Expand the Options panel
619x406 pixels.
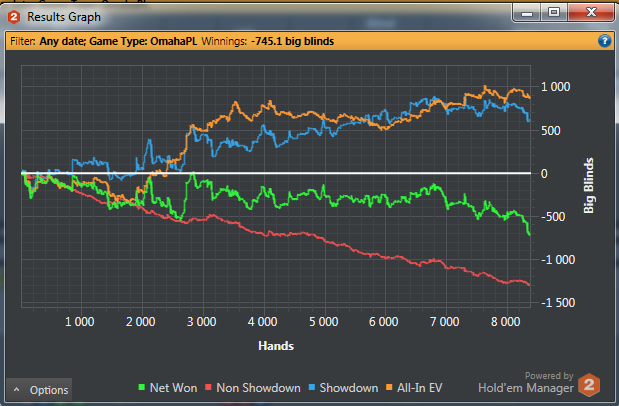[x=39, y=390]
